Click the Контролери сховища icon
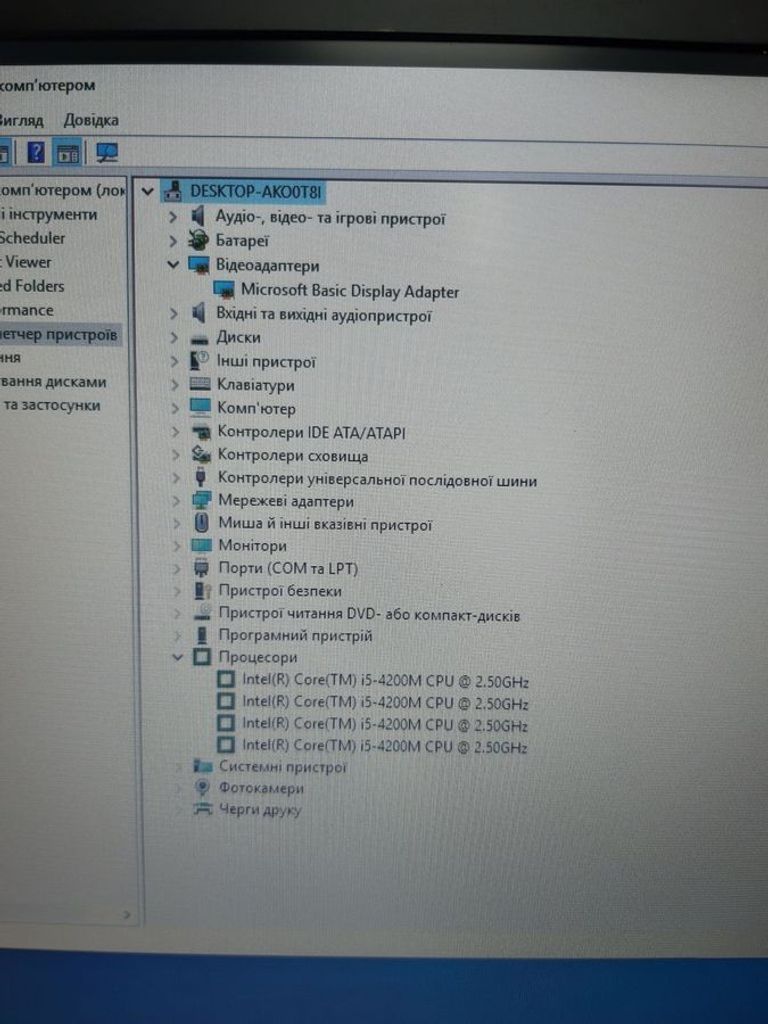Viewport: 768px width, 1024px height. click(x=201, y=454)
